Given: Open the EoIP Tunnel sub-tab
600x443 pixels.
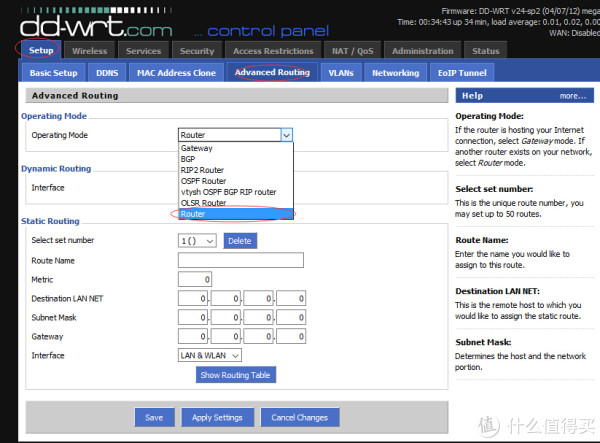Looking at the screenshot, I should pyautogui.click(x=462, y=73).
